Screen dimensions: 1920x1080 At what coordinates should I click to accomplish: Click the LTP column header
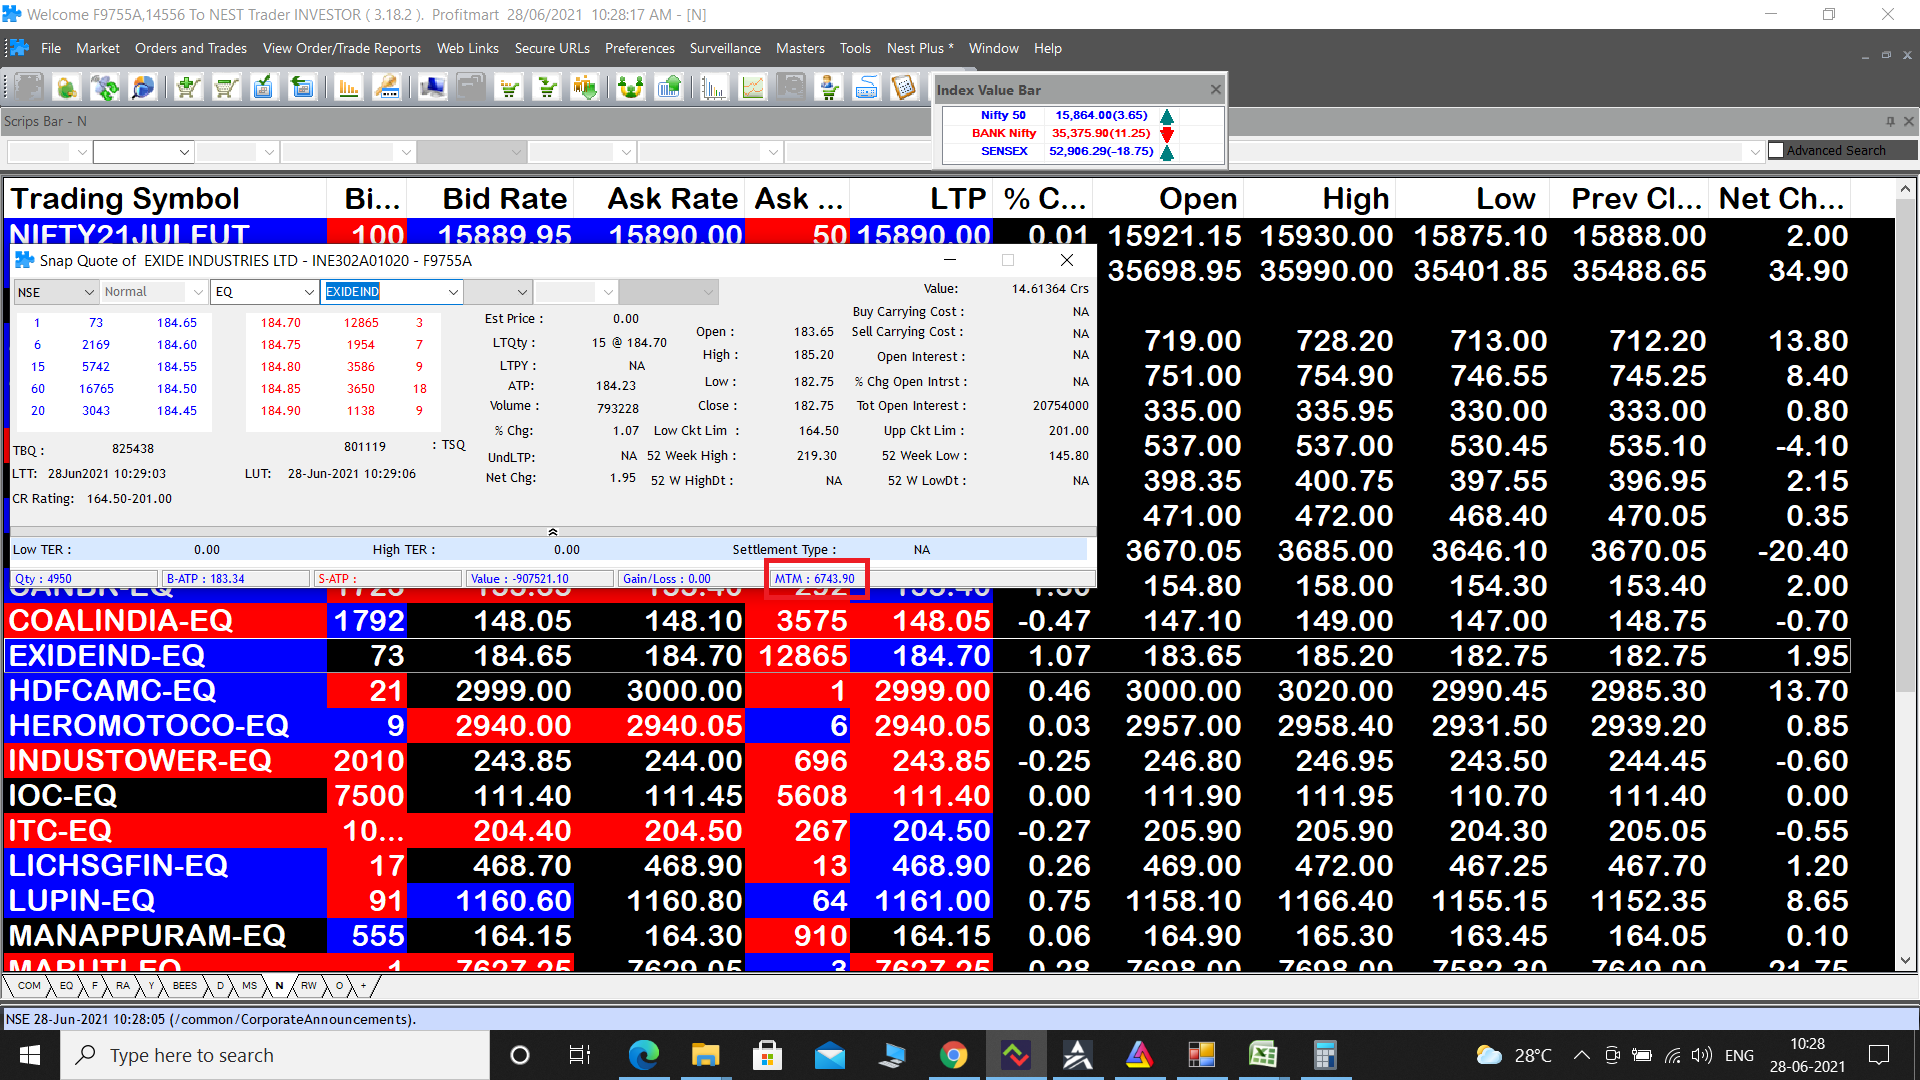pos(921,199)
